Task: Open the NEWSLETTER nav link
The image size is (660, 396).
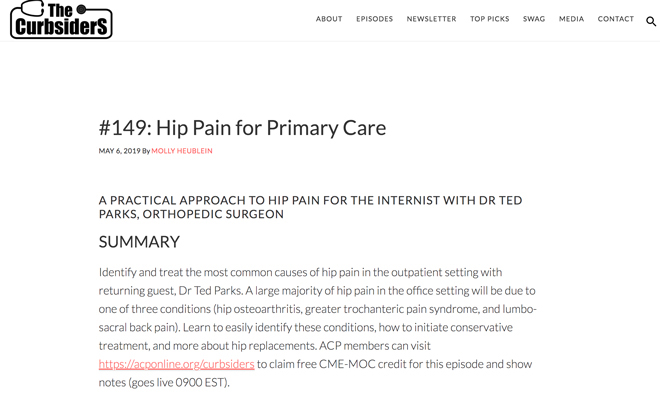Action: point(431,19)
